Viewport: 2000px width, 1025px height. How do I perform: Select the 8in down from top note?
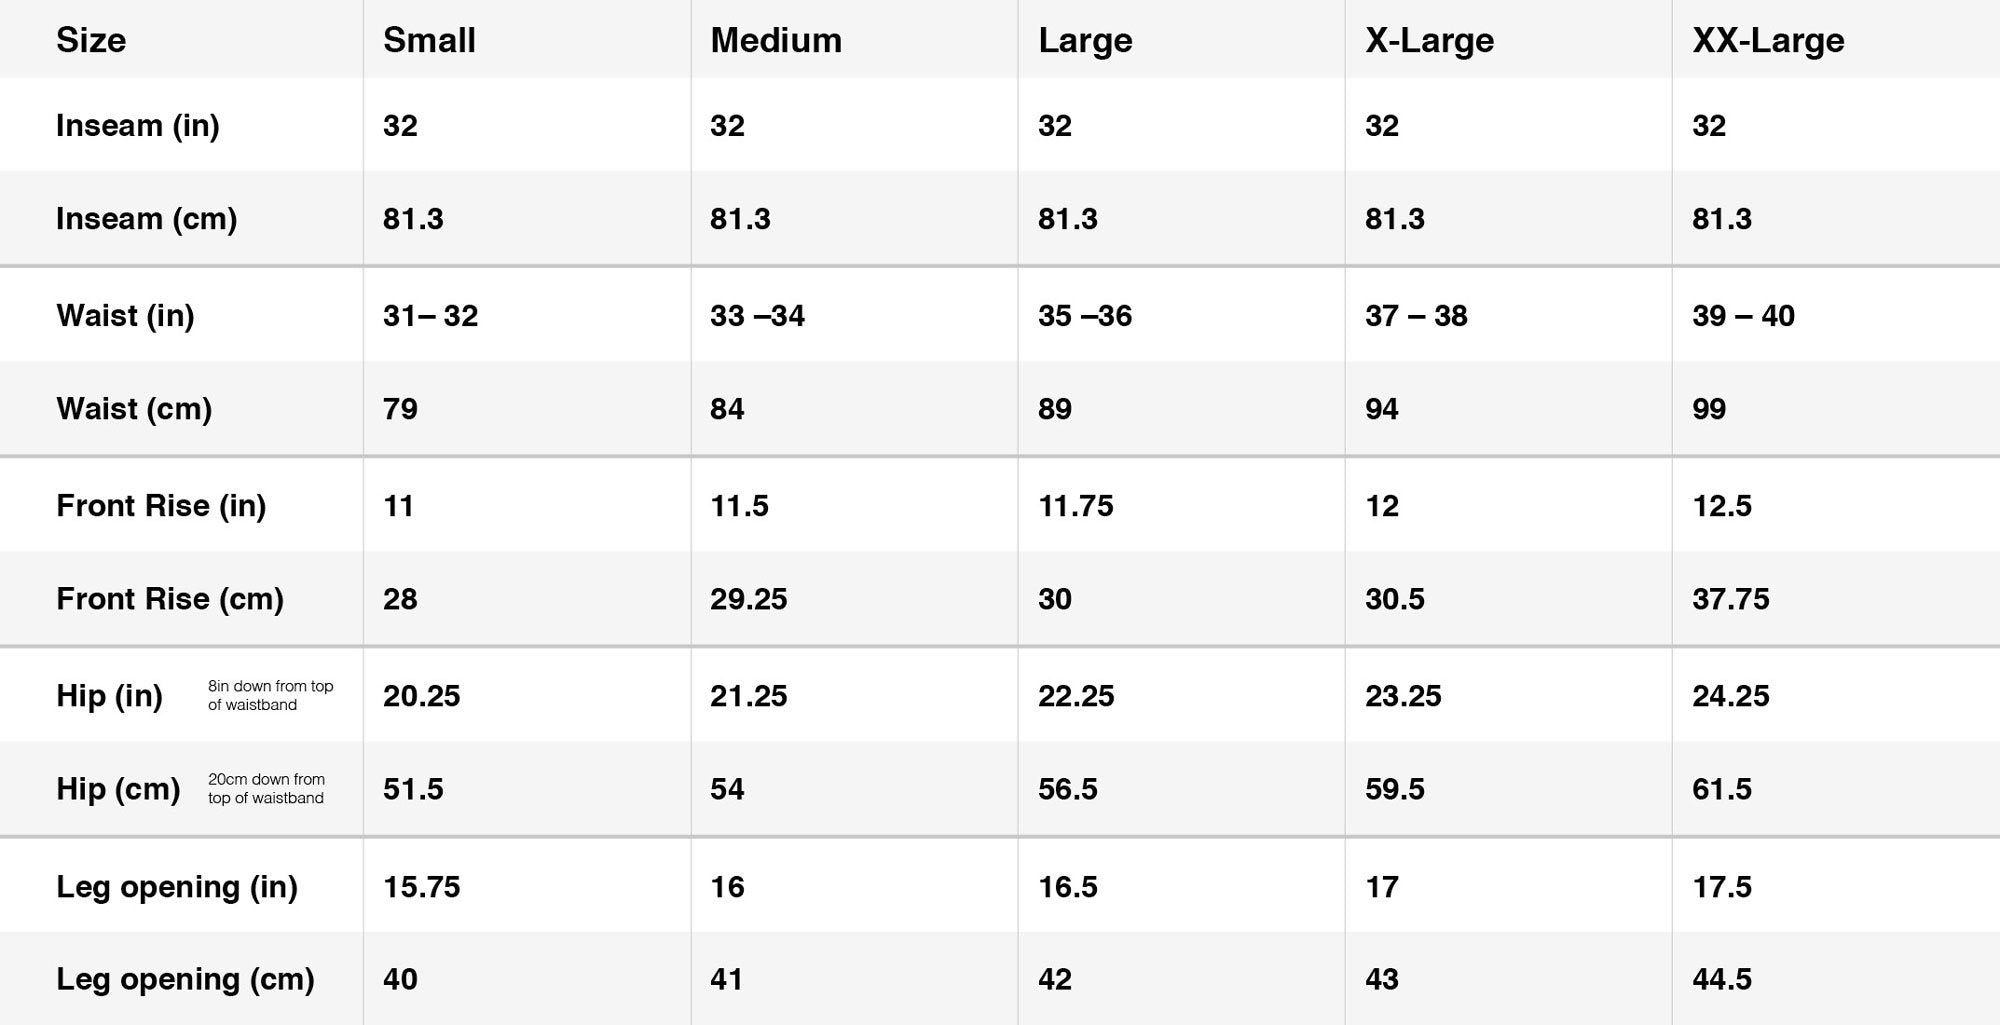click(270, 695)
